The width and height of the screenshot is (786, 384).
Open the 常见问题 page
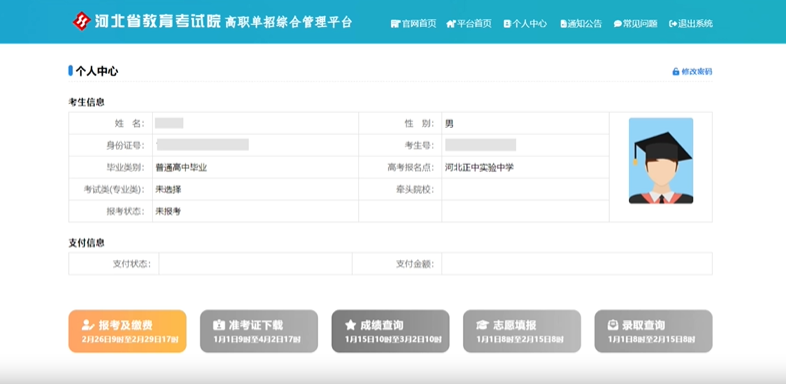point(640,24)
